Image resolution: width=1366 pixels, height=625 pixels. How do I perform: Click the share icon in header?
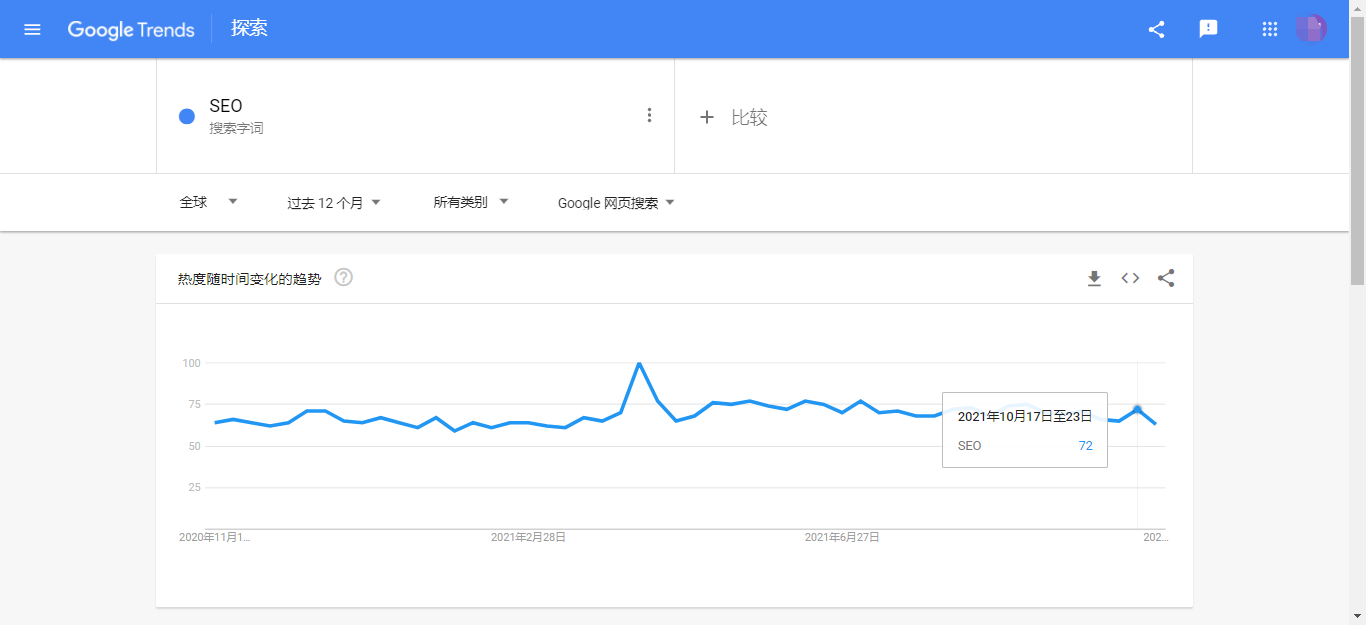(x=1156, y=29)
